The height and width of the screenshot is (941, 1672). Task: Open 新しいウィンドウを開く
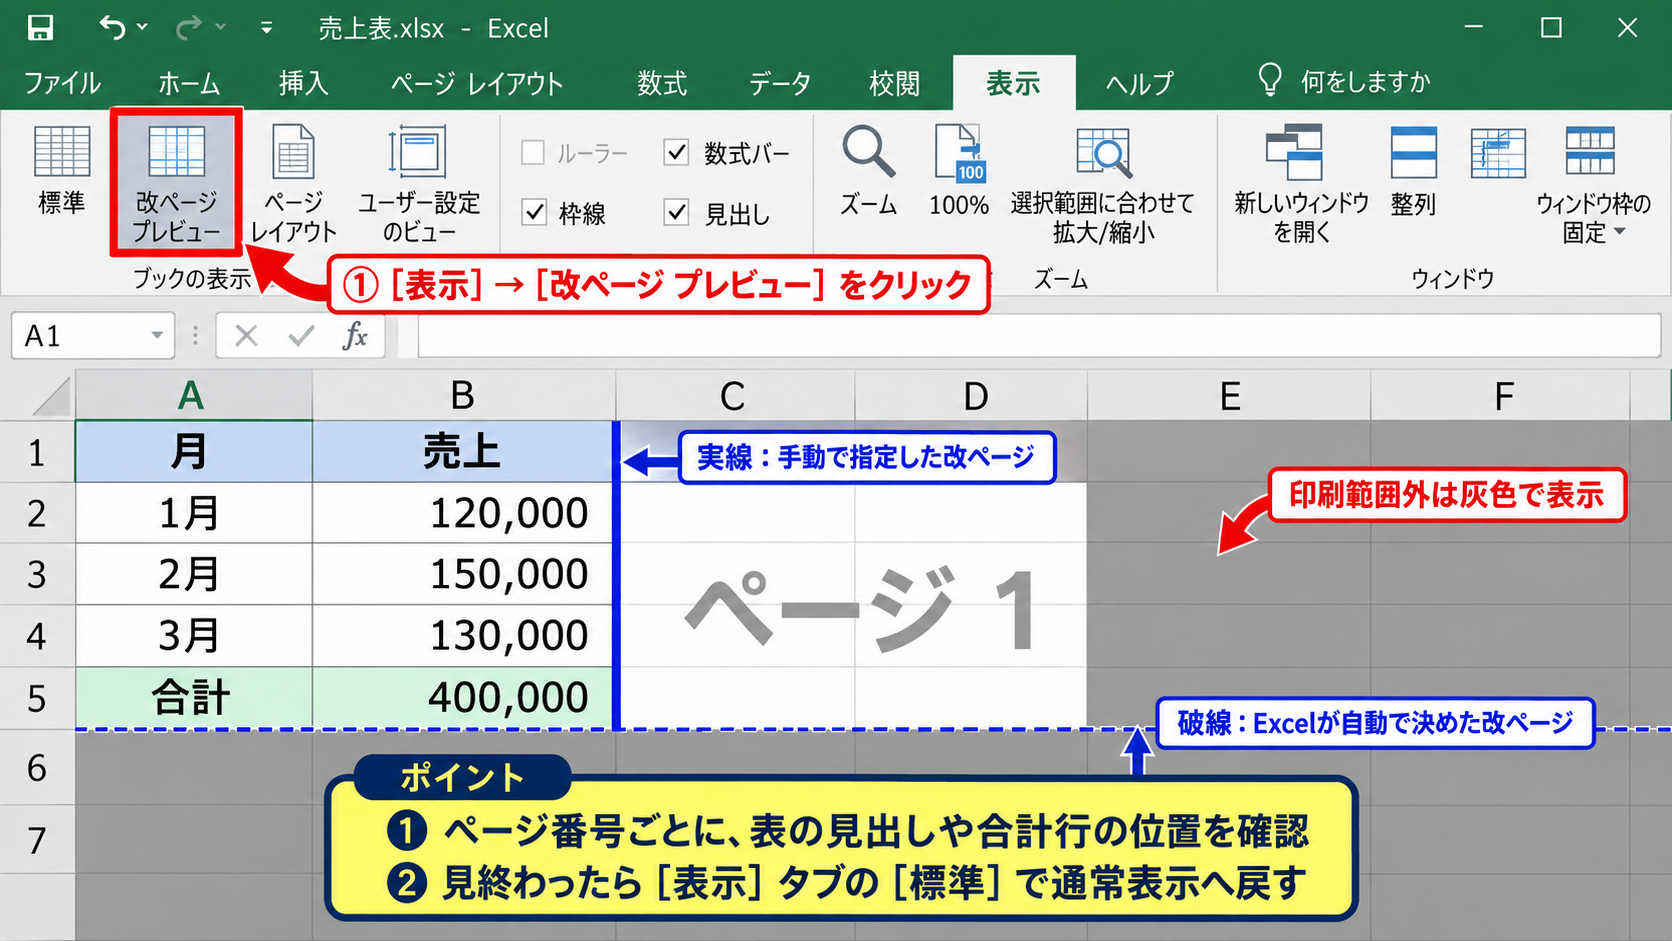click(1301, 184)
